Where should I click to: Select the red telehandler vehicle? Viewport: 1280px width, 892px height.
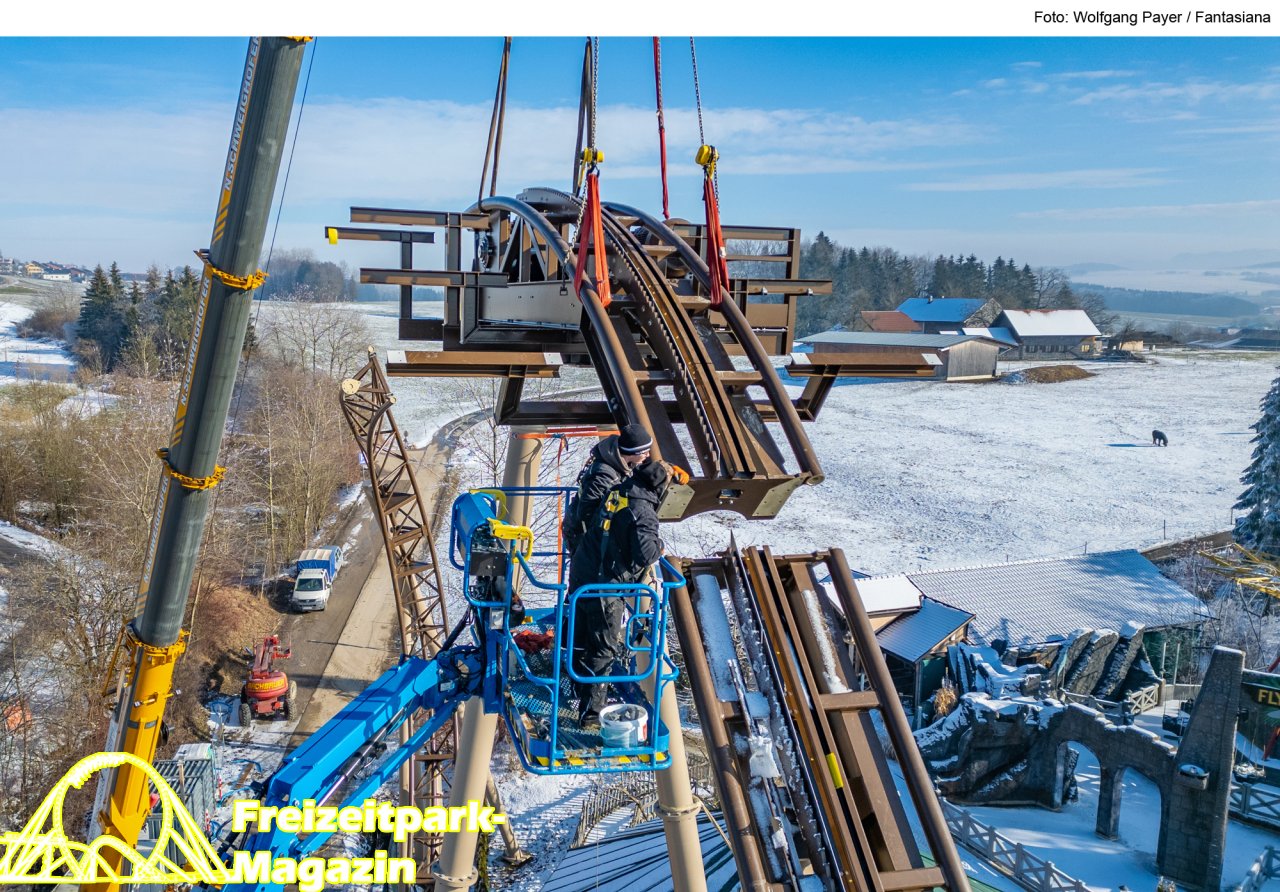pyautogui.click(x=266, y=682)
